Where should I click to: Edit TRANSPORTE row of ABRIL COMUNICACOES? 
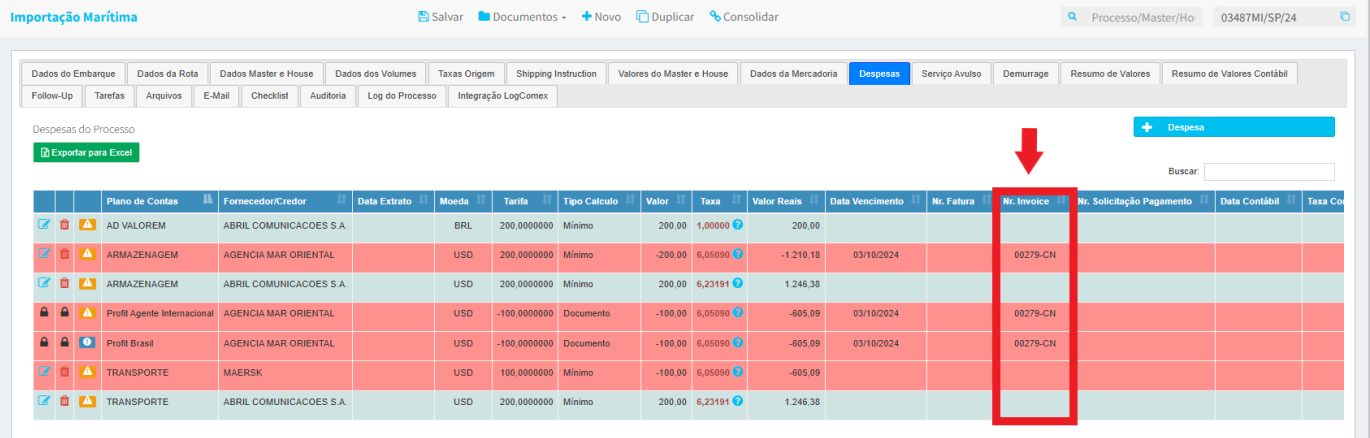pyautogui.click(x=44, y=401)
